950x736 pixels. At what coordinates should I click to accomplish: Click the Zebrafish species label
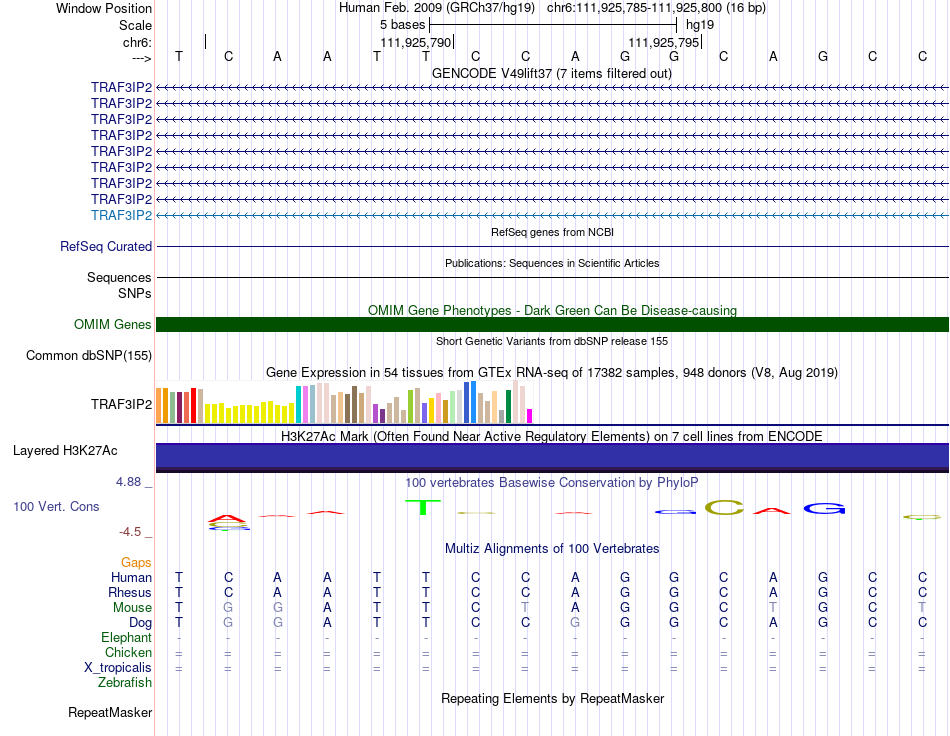(125, 683)
